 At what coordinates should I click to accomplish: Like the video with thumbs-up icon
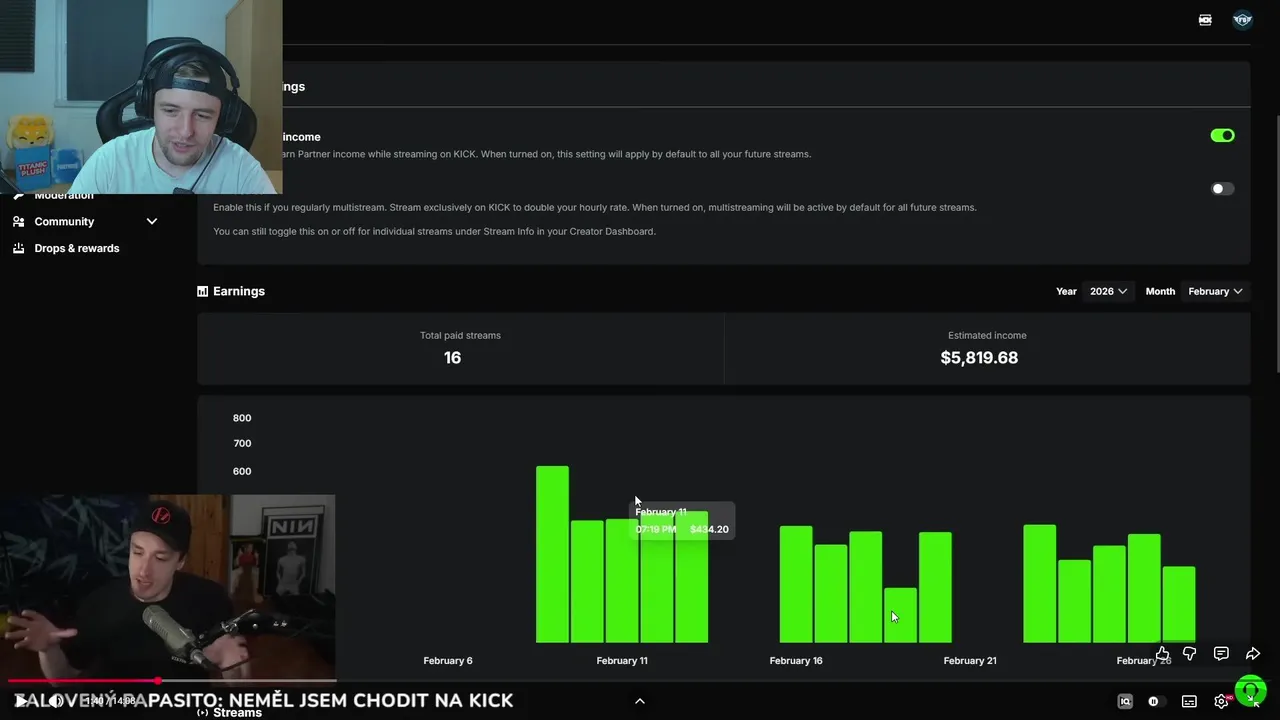(x=1162, y=653)
